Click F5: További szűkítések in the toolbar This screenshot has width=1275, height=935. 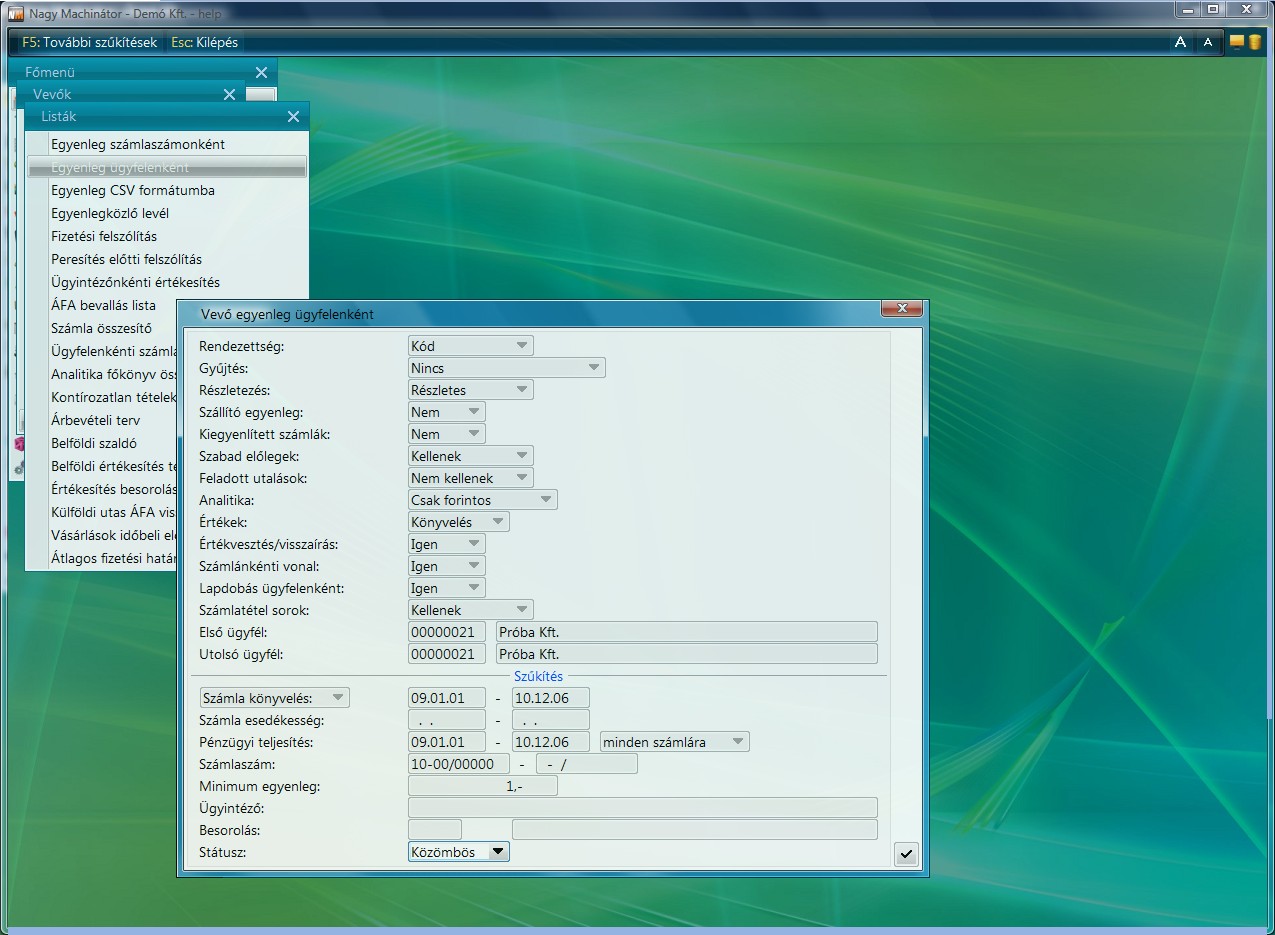89,42
